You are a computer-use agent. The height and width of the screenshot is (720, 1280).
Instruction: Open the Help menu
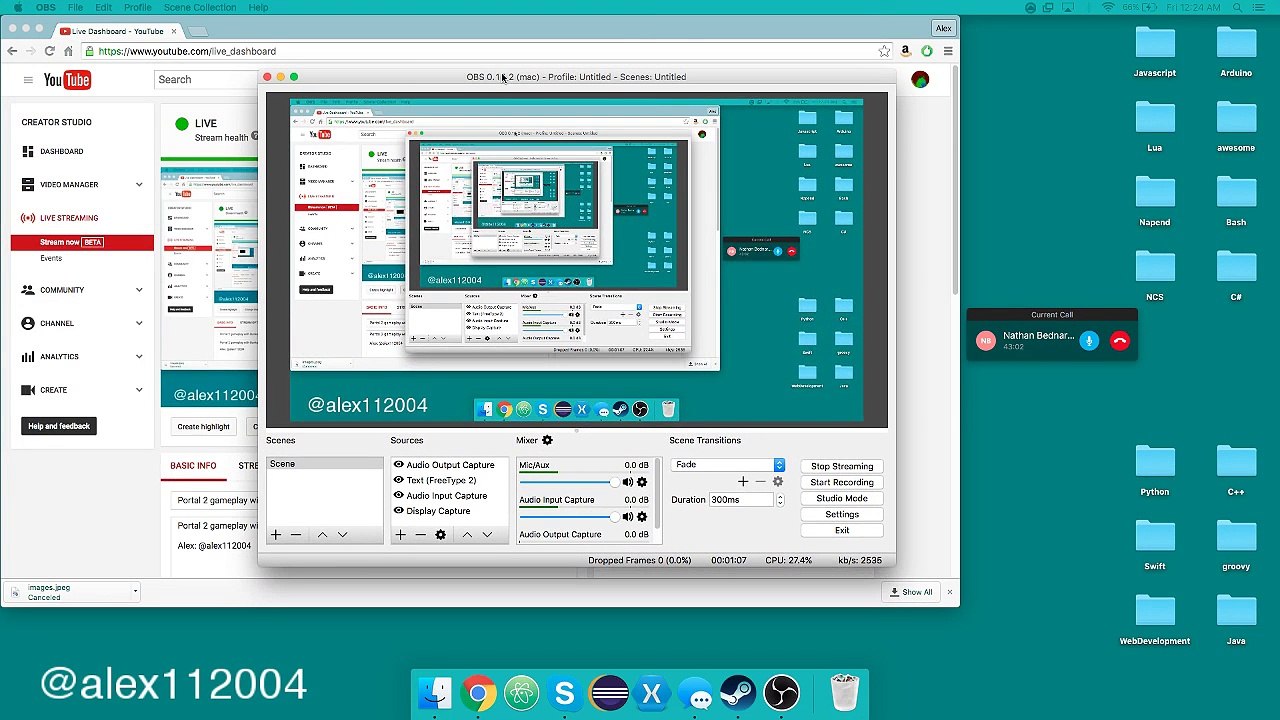point(258,7)
